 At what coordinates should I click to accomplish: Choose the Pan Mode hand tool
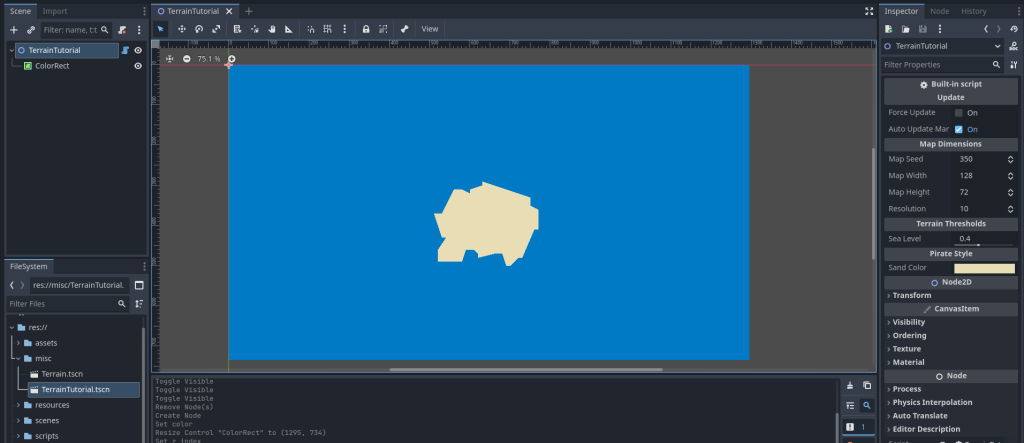point(271,29)
